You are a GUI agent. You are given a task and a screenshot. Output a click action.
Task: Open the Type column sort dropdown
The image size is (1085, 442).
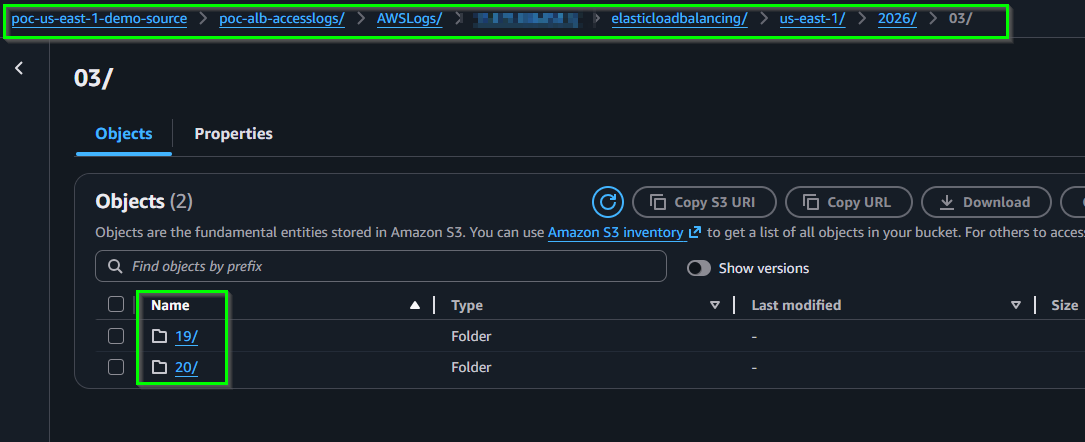point(715,305)
